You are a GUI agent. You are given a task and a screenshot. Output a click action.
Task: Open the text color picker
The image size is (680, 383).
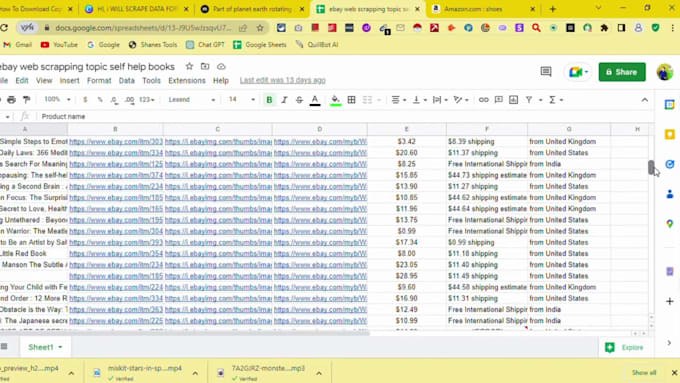(x=315, y=100)
